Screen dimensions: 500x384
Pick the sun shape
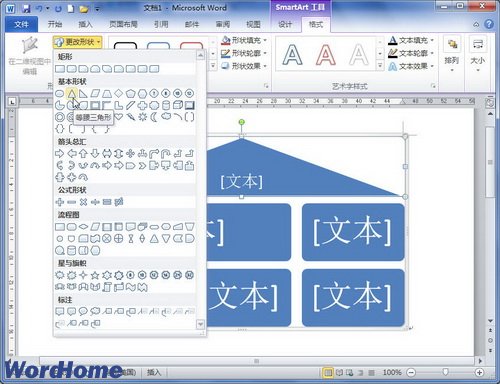(143, 117)
